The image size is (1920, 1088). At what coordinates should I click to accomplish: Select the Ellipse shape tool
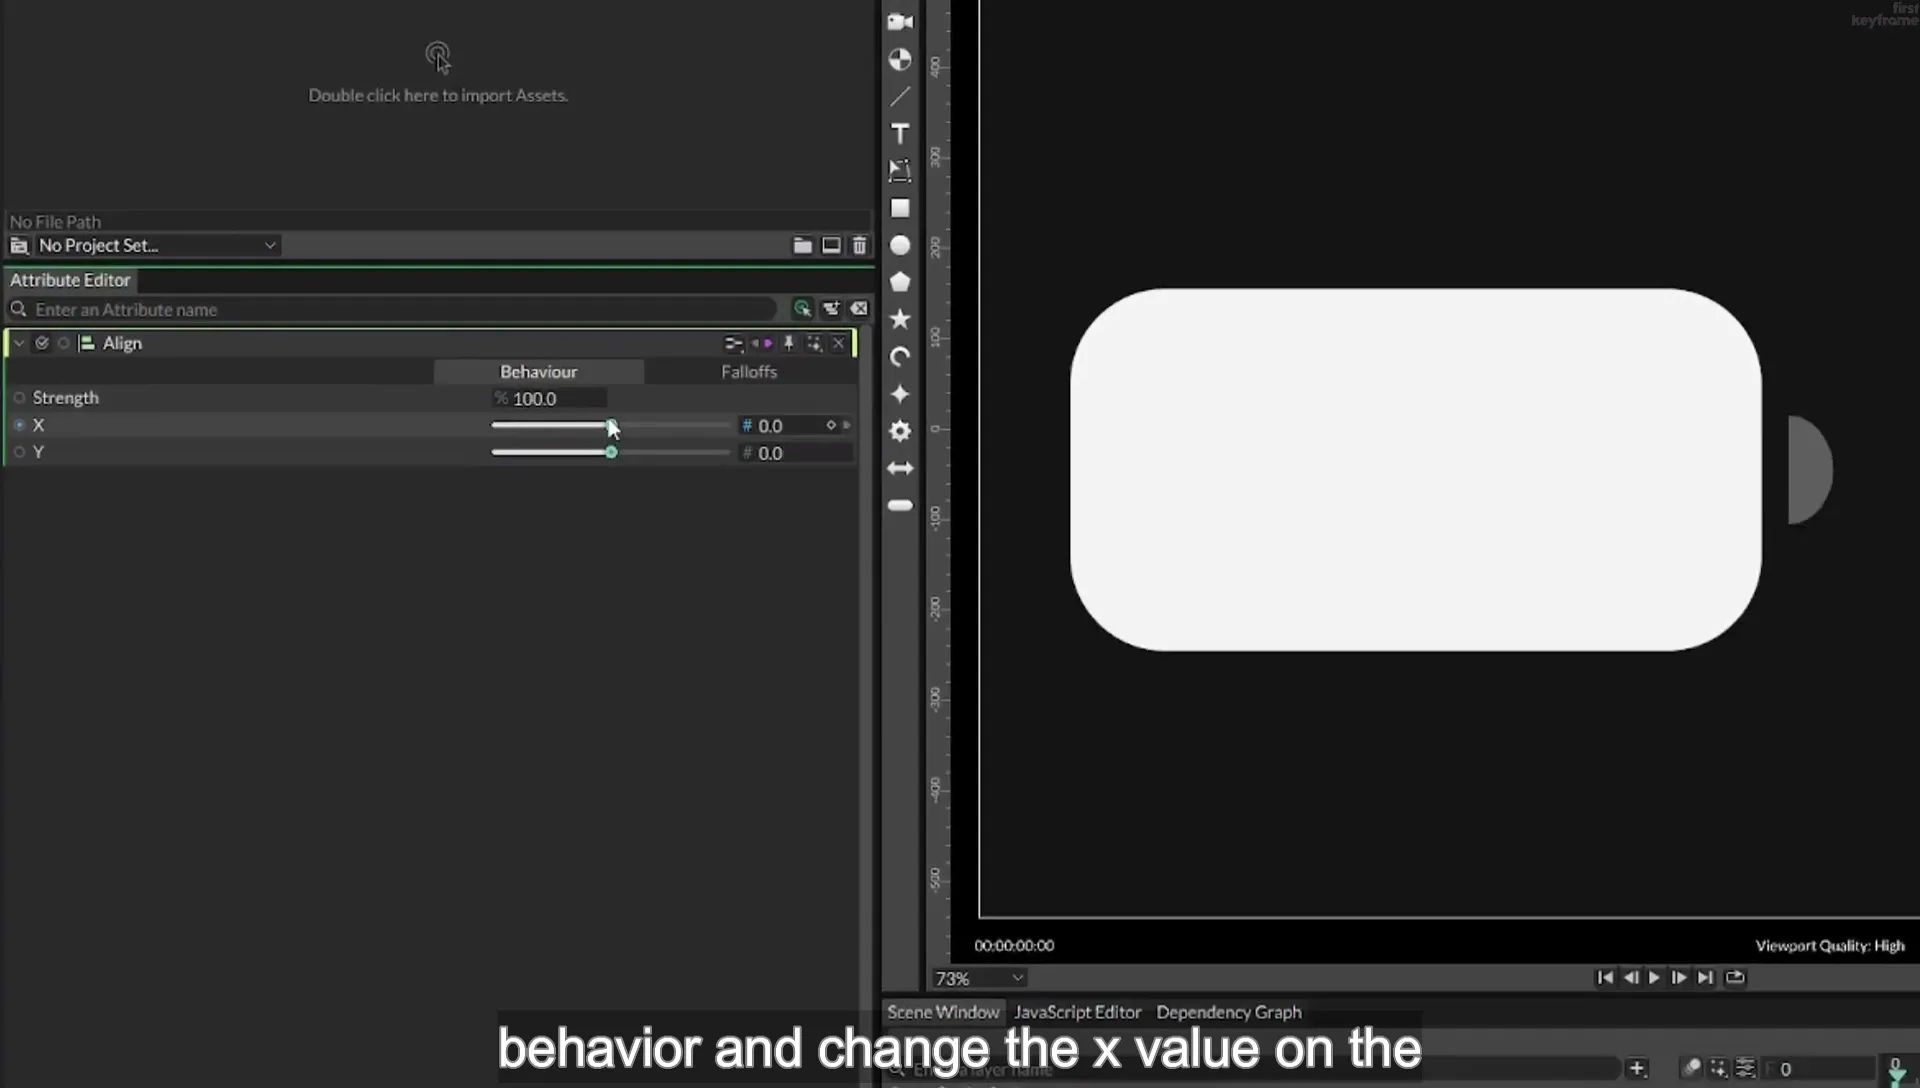(x=900, y=245)
